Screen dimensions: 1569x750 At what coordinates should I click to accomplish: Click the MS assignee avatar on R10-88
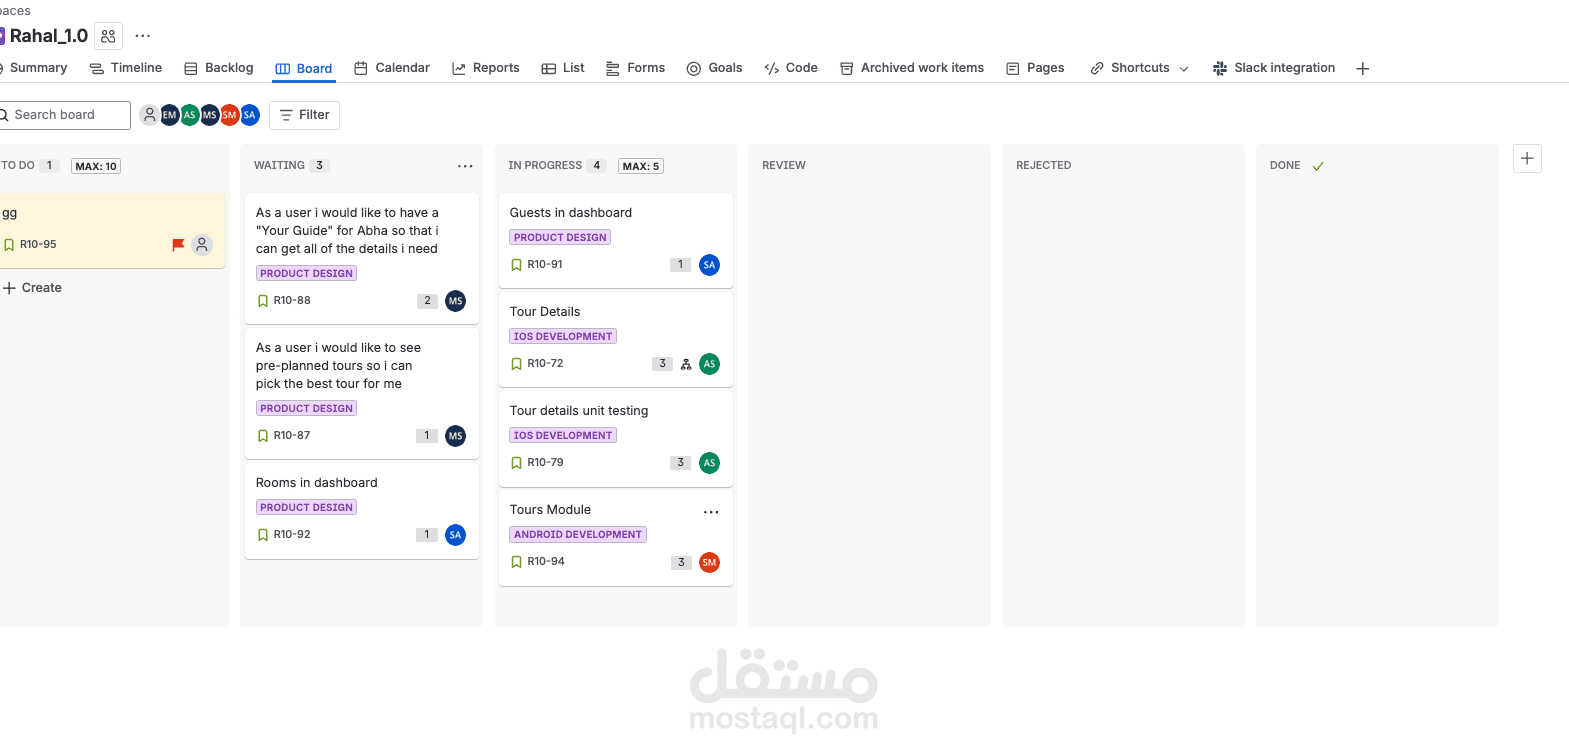coord(455,301)
